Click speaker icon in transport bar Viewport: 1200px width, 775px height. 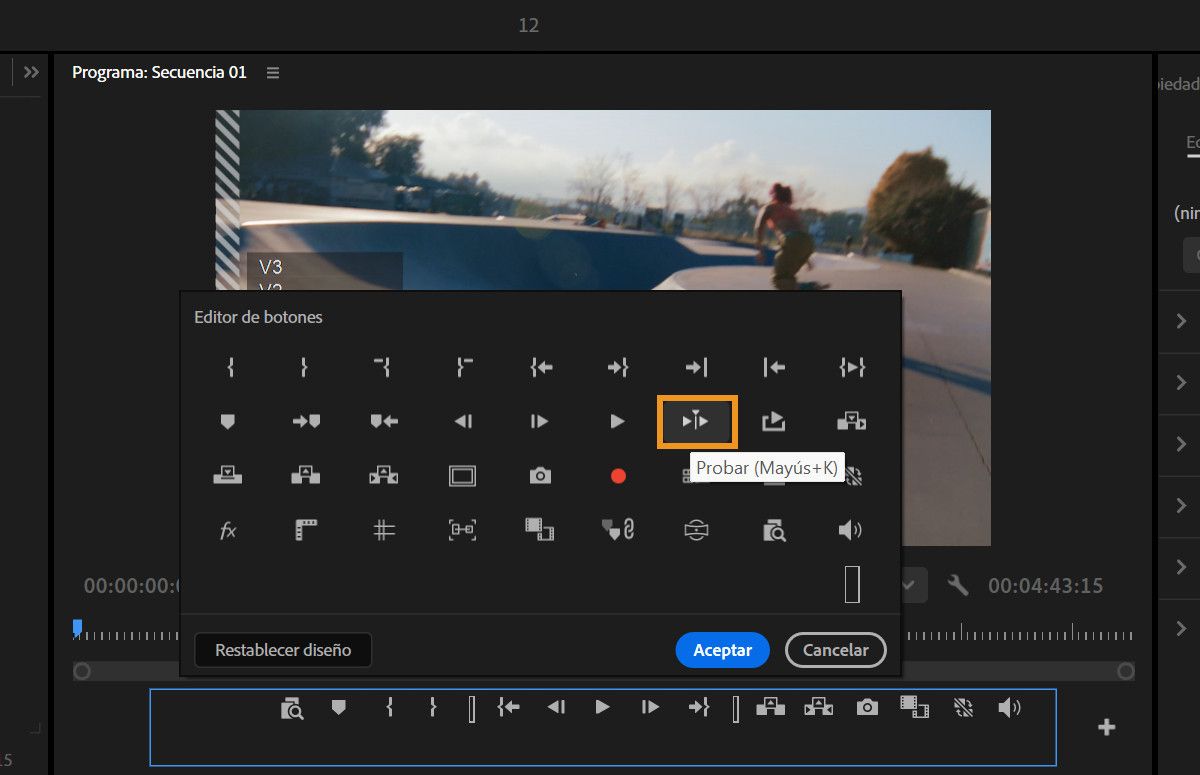click(1009, 708)
